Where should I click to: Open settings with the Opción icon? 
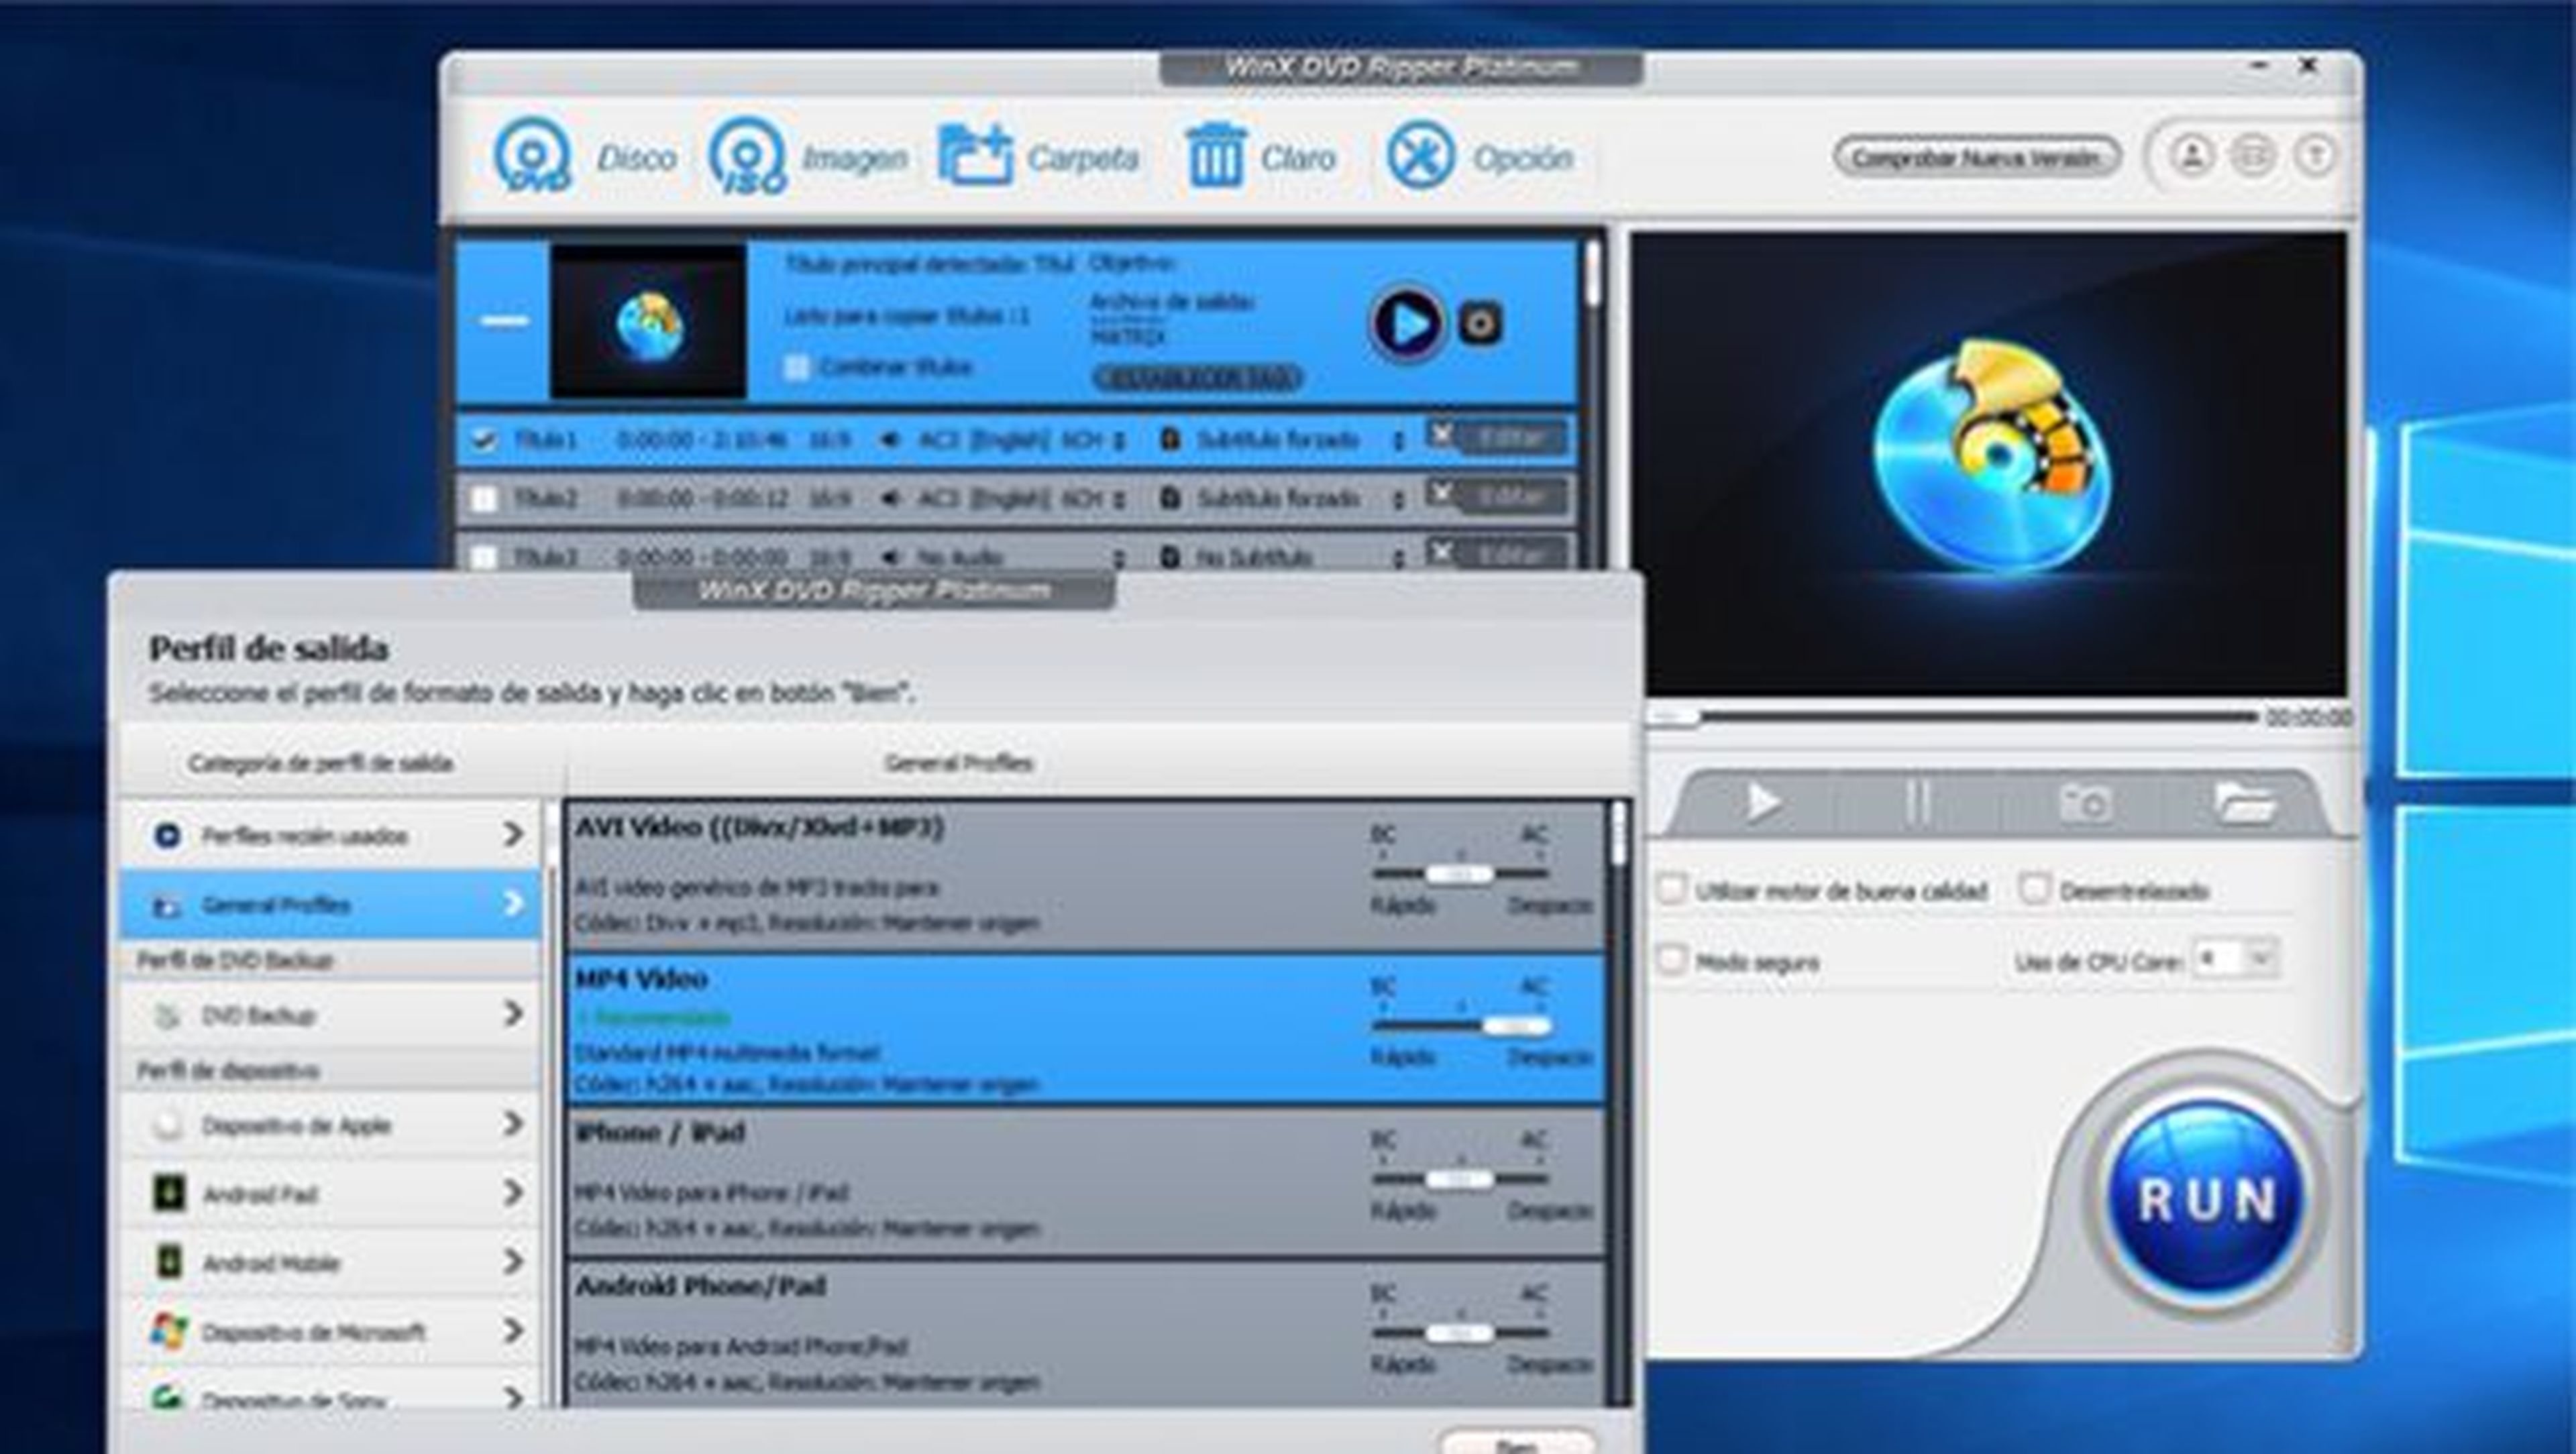[1420, 156]
